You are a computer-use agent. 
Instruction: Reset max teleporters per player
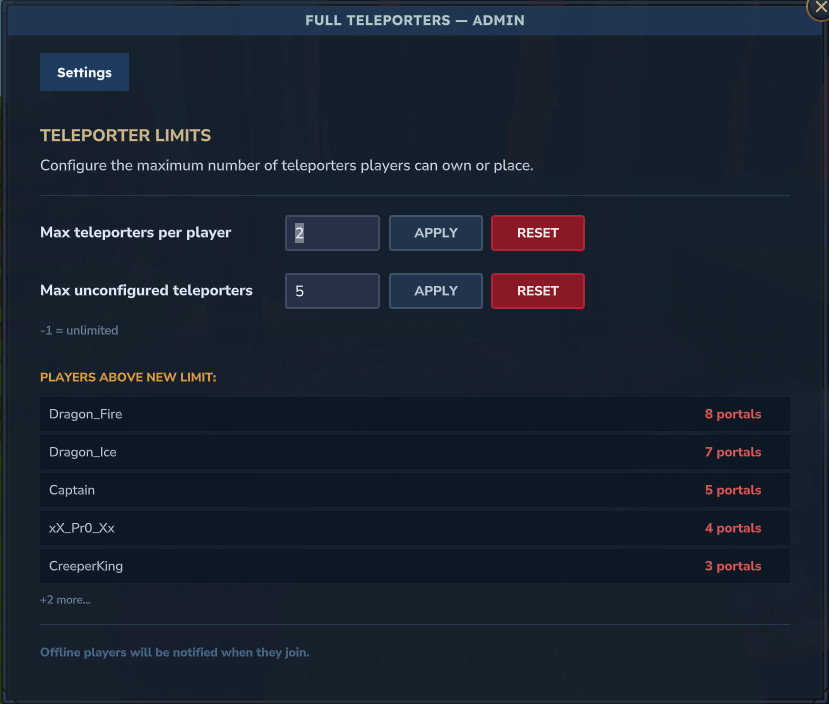click(538, 233)
